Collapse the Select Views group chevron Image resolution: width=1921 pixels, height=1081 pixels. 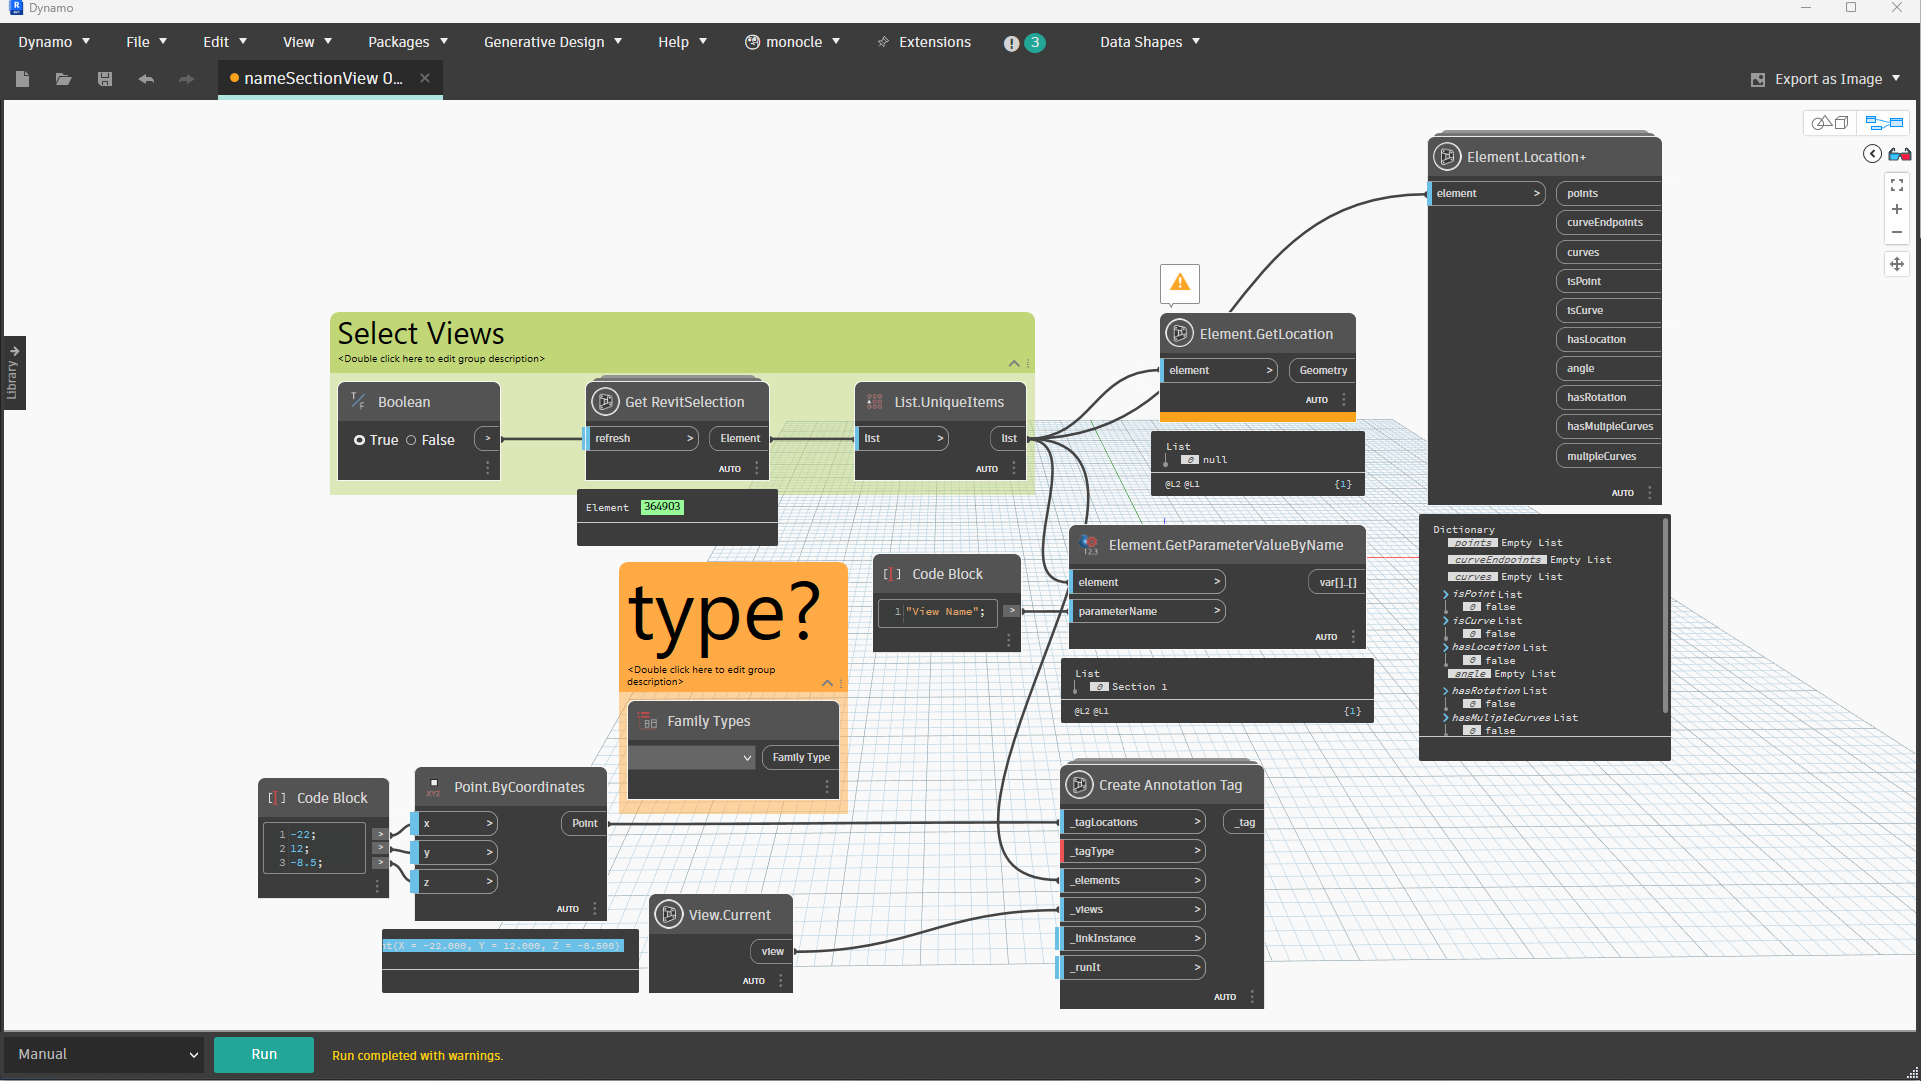(1013, 363)
